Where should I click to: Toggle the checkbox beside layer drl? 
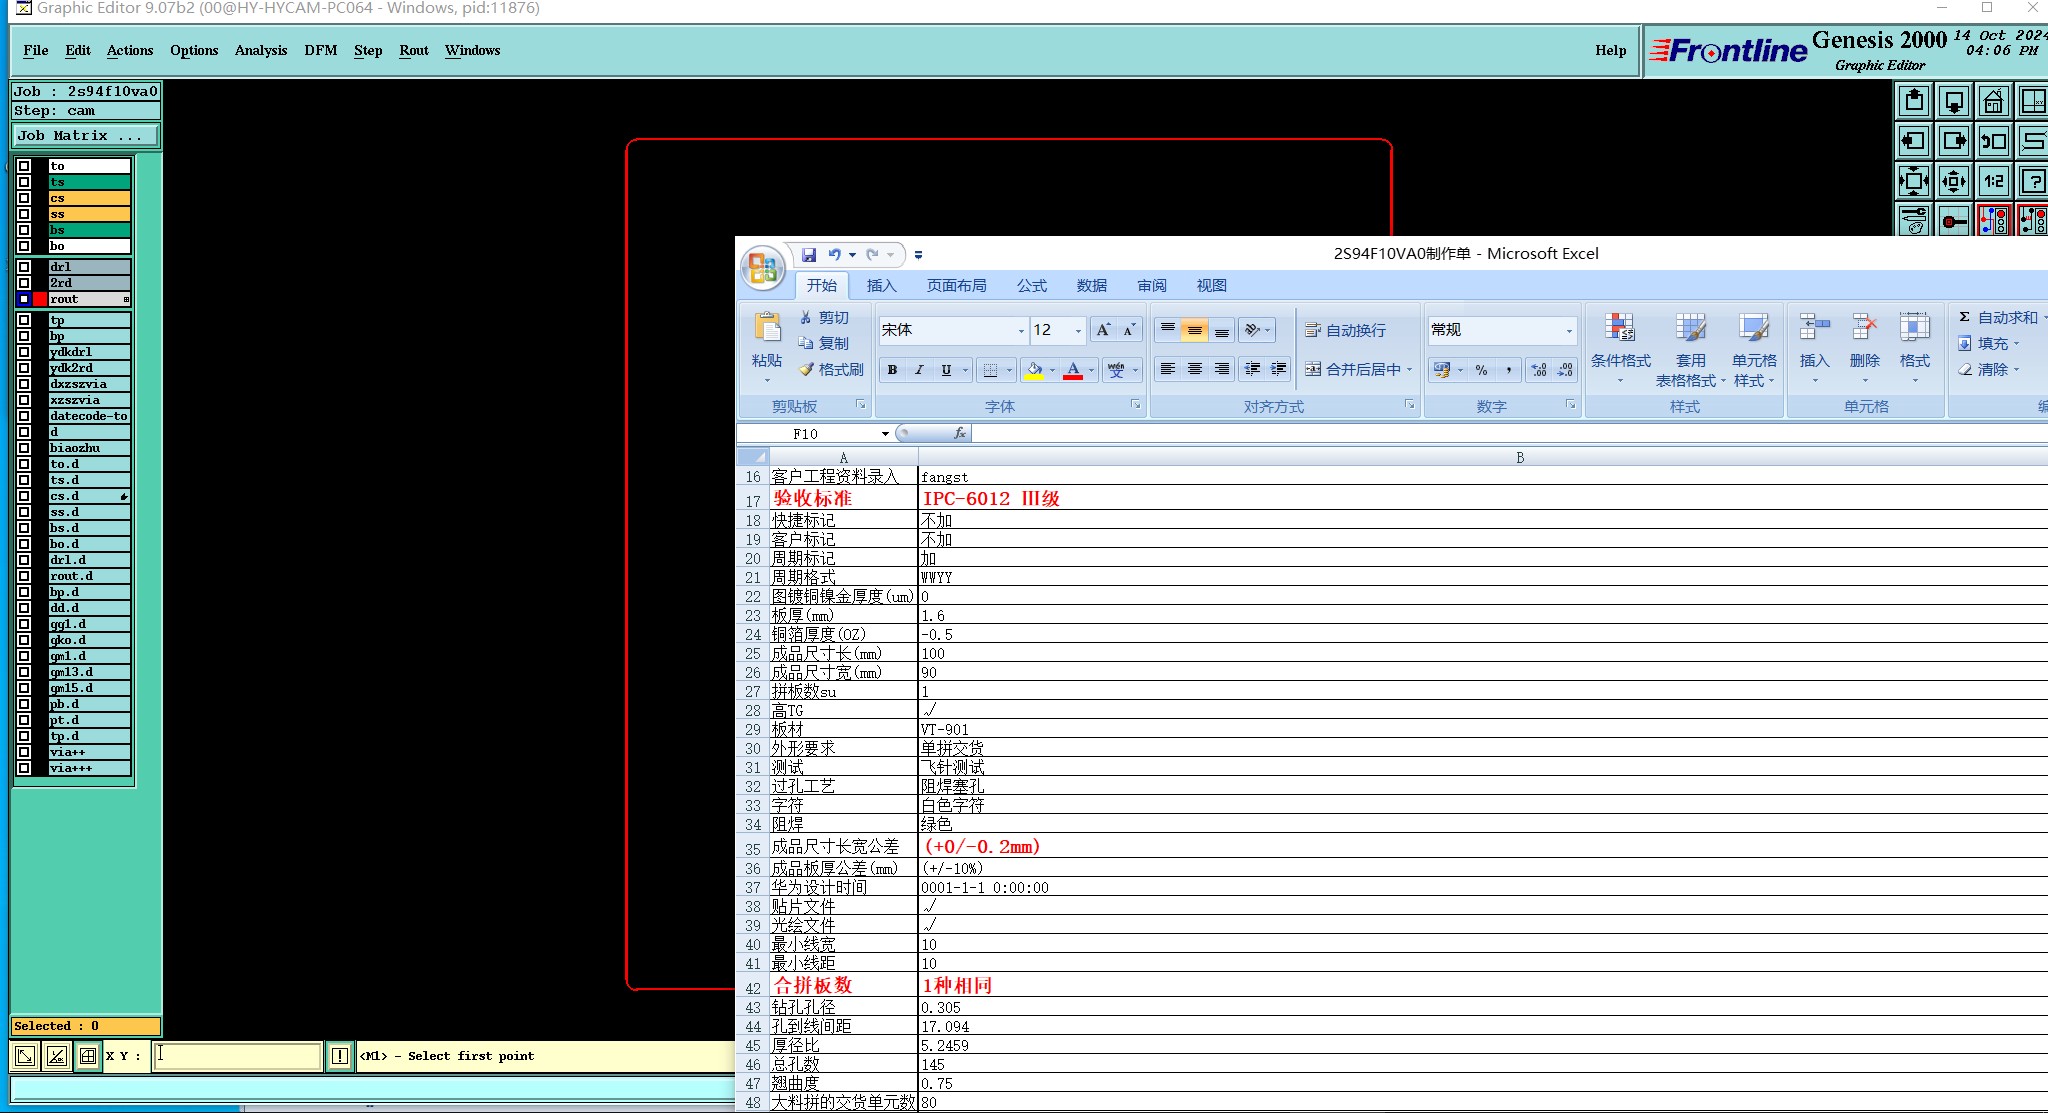24,267
